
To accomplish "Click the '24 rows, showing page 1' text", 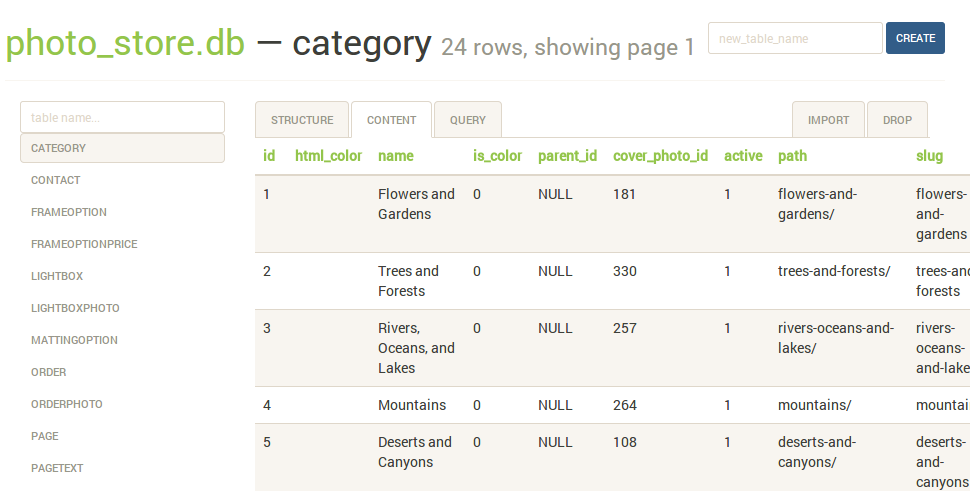I will point(568,48).
